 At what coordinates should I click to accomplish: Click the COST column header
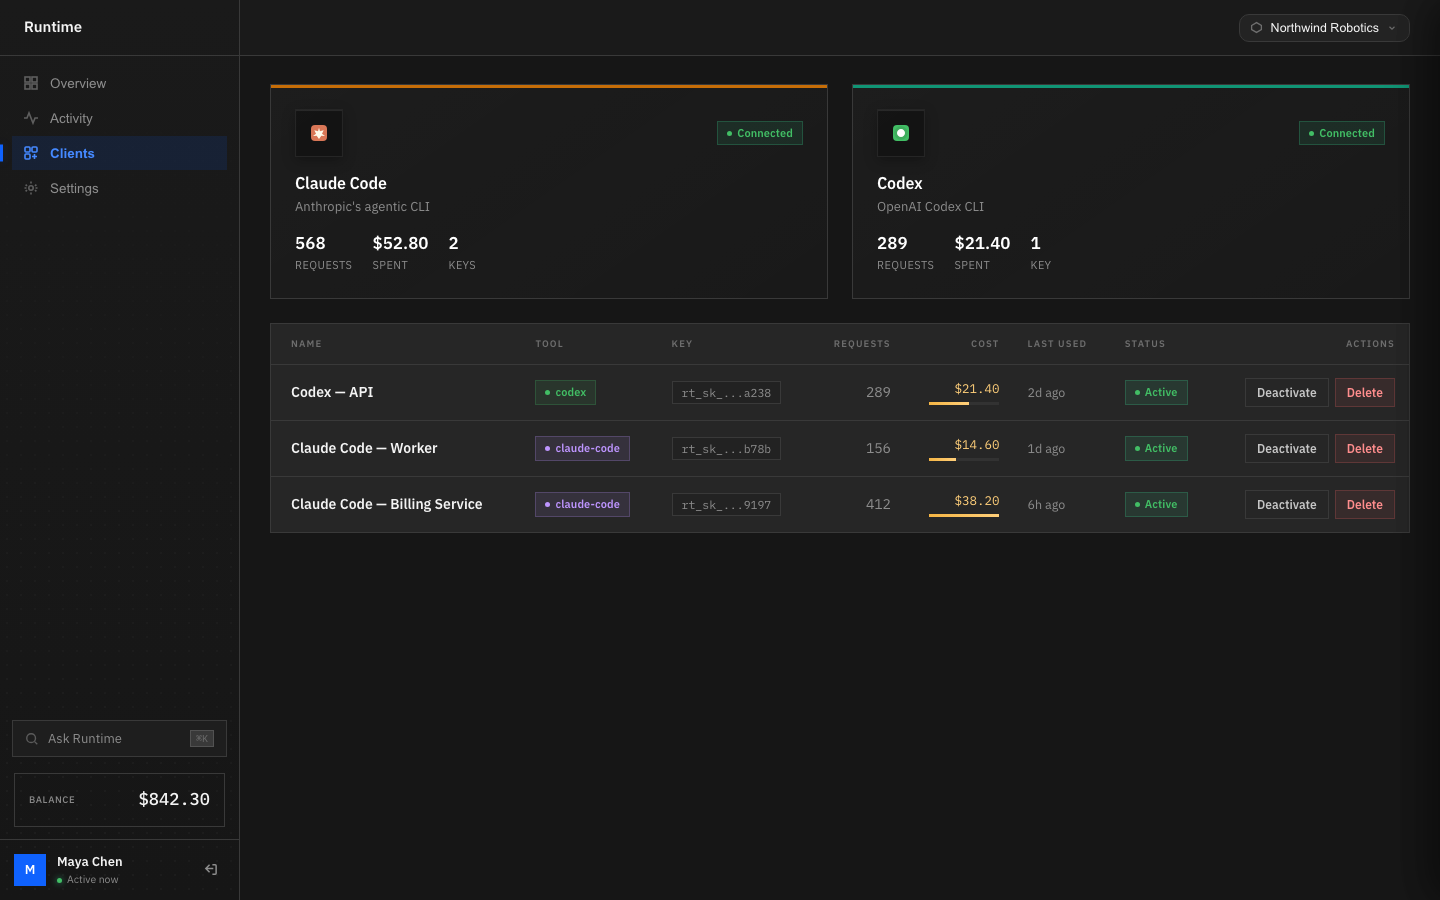[985, 344]
